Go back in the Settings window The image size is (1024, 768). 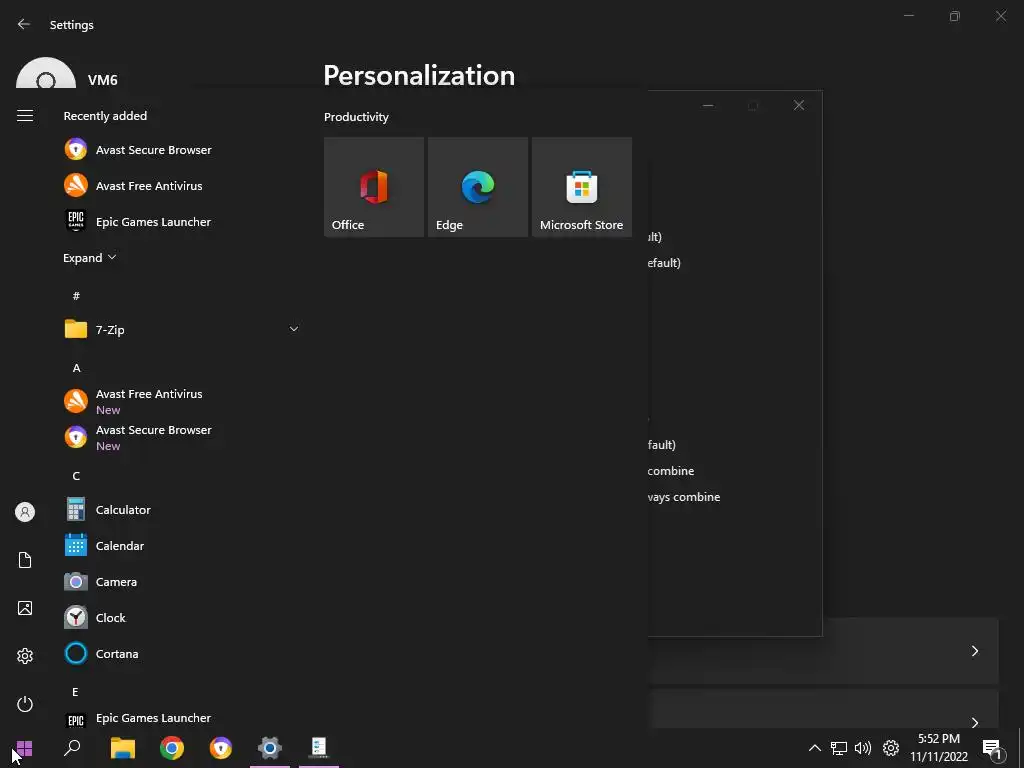coord(24,24)
